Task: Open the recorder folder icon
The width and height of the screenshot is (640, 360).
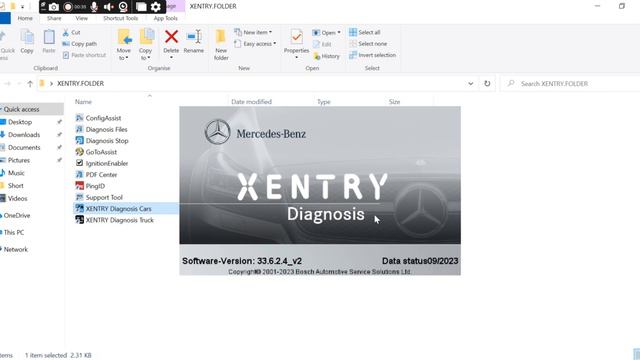Action: coord(141,7)
